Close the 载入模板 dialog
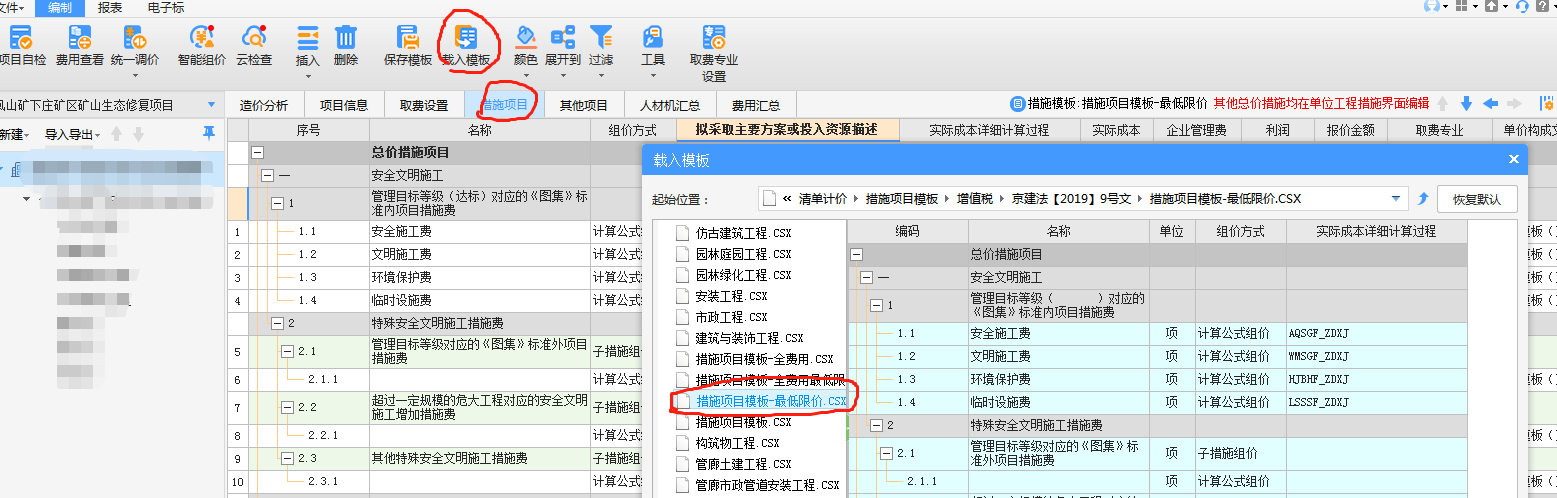 pyautogui.click(x=1514, y=159)
